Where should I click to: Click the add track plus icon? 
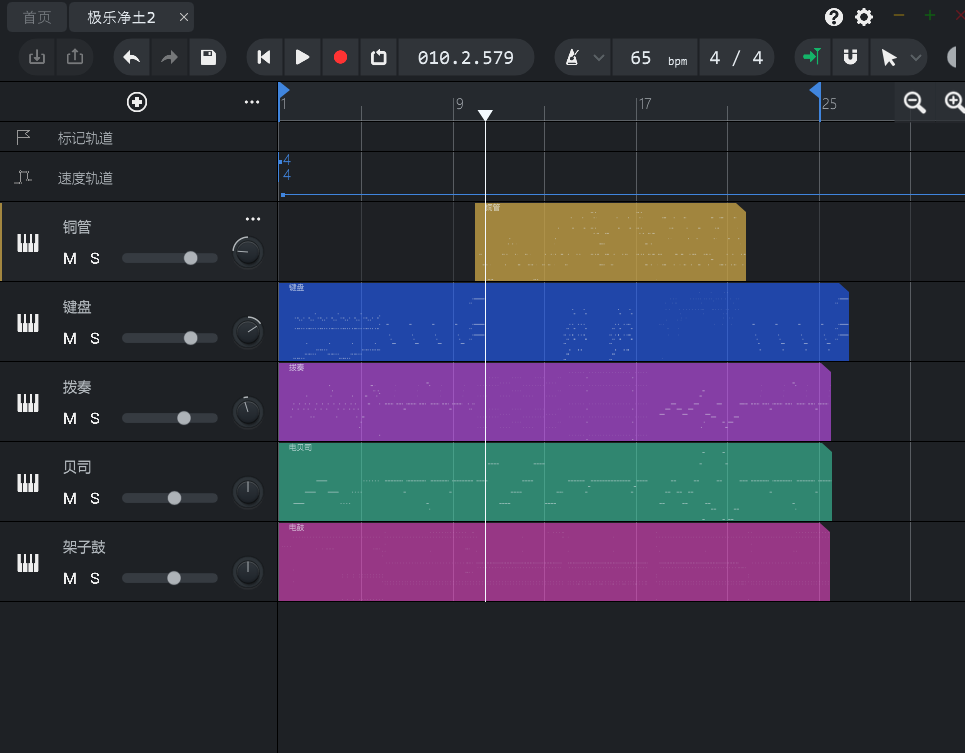coord(137,102)
